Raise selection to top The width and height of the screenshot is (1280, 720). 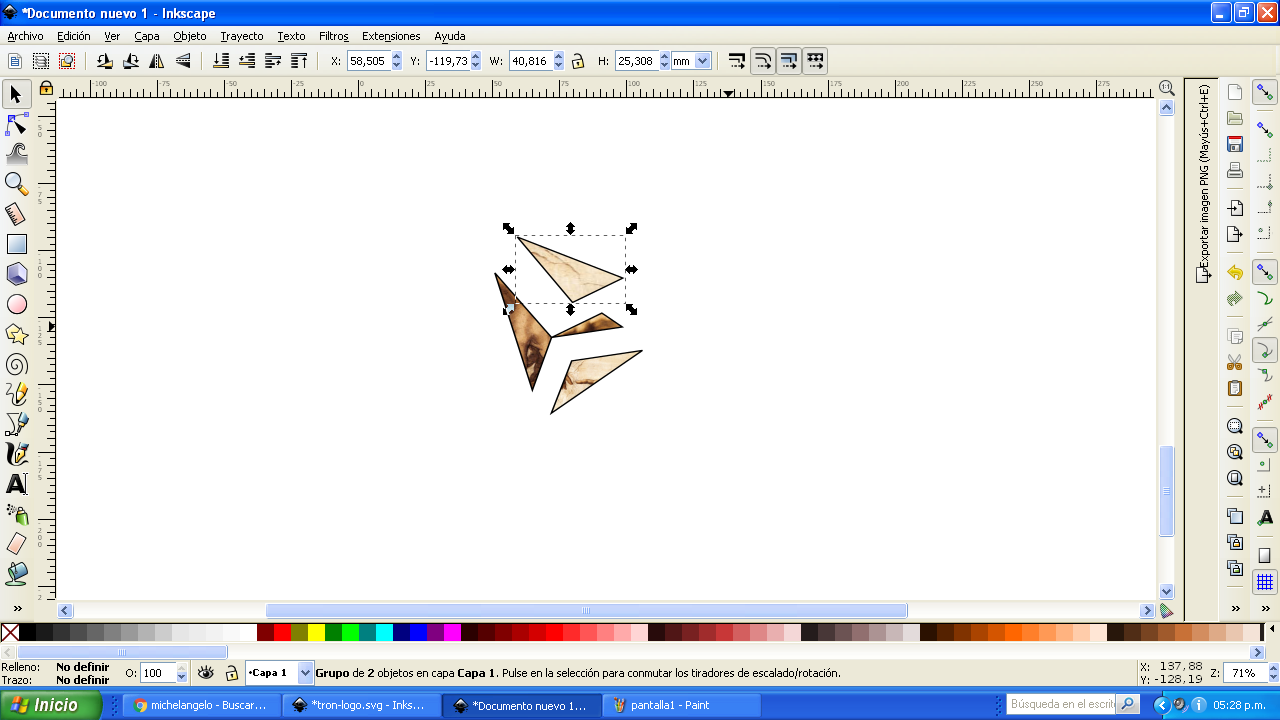(299, 61)
